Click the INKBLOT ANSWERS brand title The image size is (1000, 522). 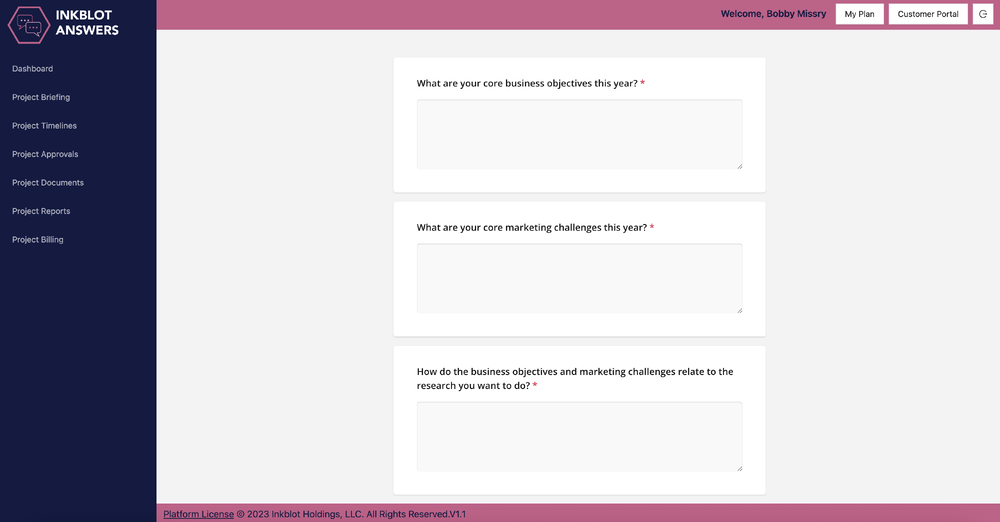point(87,23)
